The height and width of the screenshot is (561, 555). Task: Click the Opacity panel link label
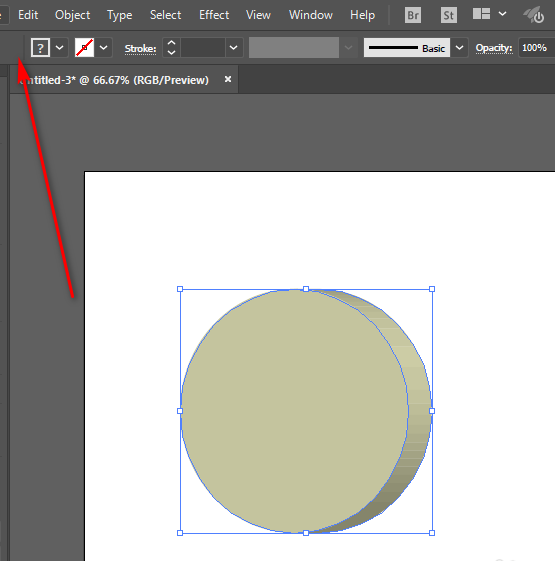point(494,48)
